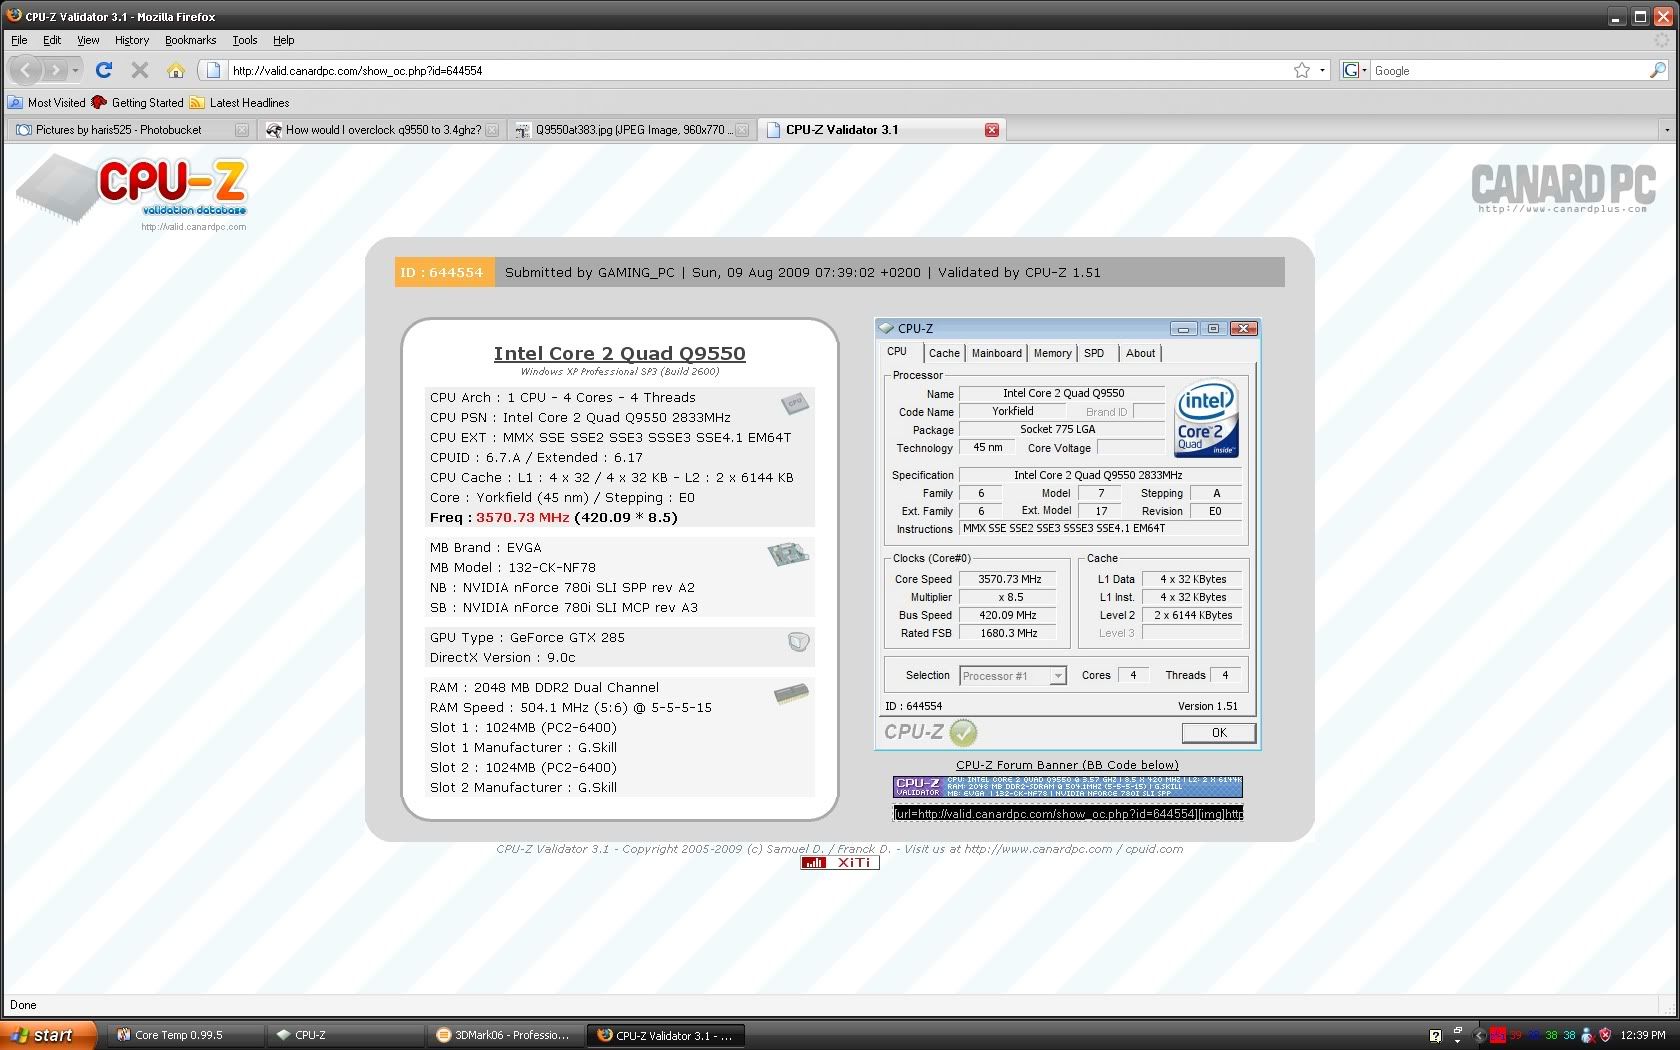1680x1050 pixels.
Task: Click the Stop loading X icon
Action: [140, 70]
